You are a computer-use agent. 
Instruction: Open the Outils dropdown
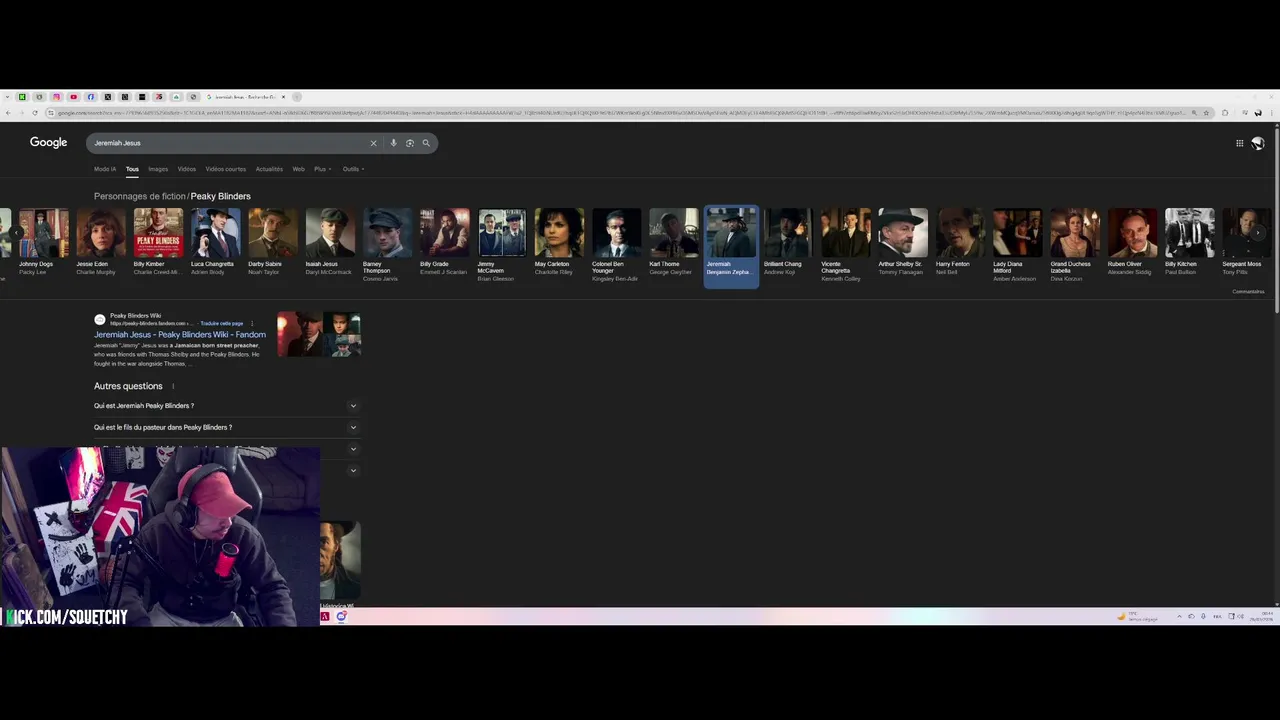coord(353,169)
